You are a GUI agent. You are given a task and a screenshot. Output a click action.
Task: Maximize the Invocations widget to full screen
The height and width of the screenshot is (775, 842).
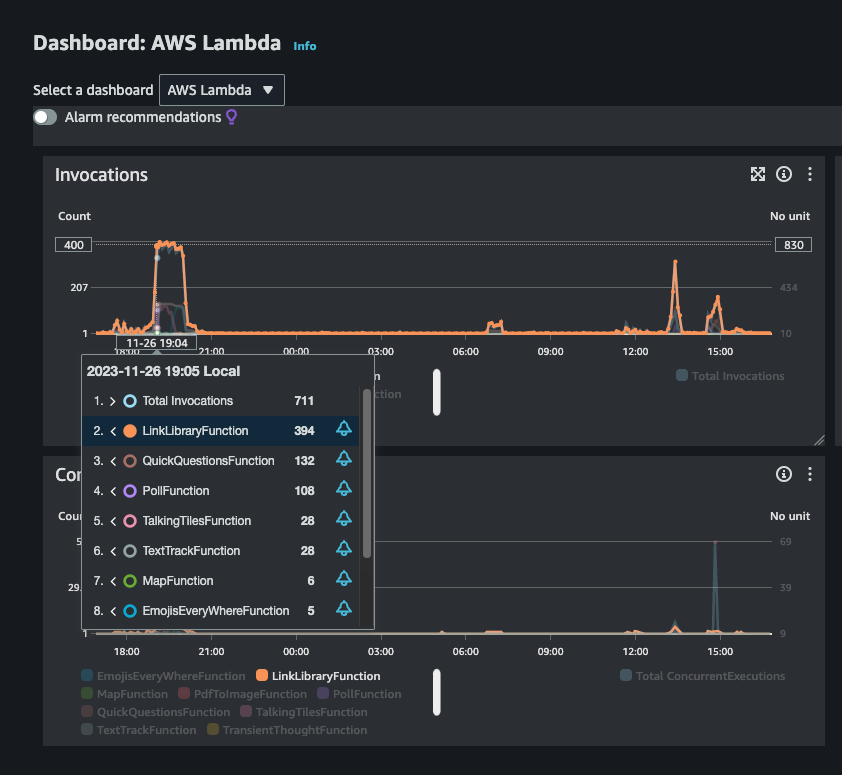758,174
